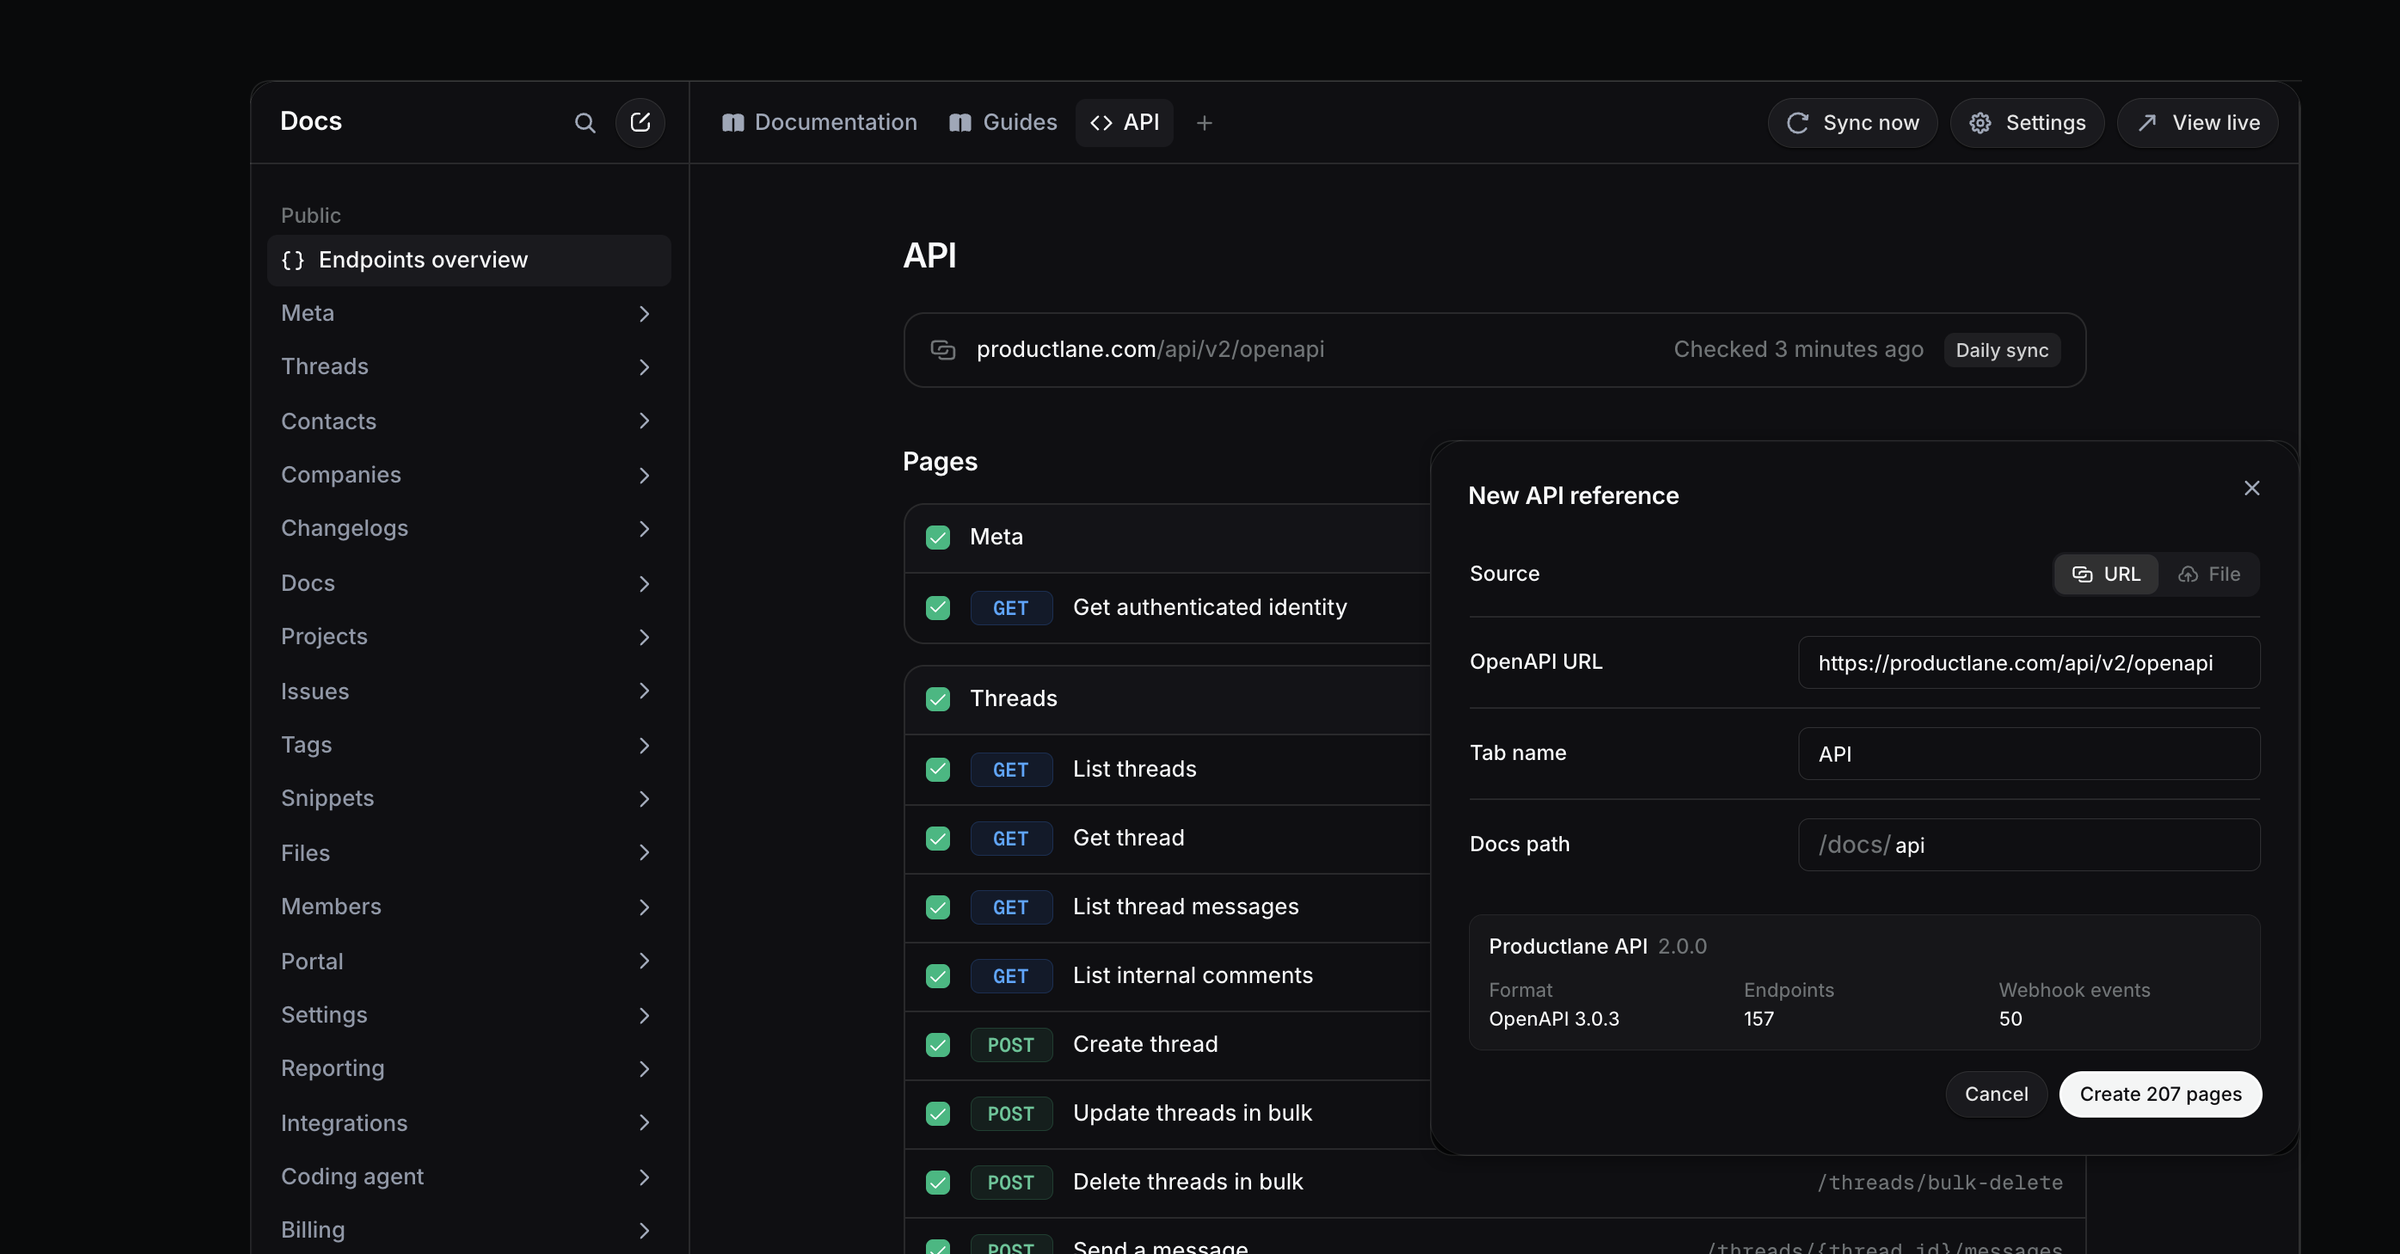The width and height of the screenshot is (2400, 1254).
Task: Click the 157 endpoints value
Action: click(x=1759, y=1019)
